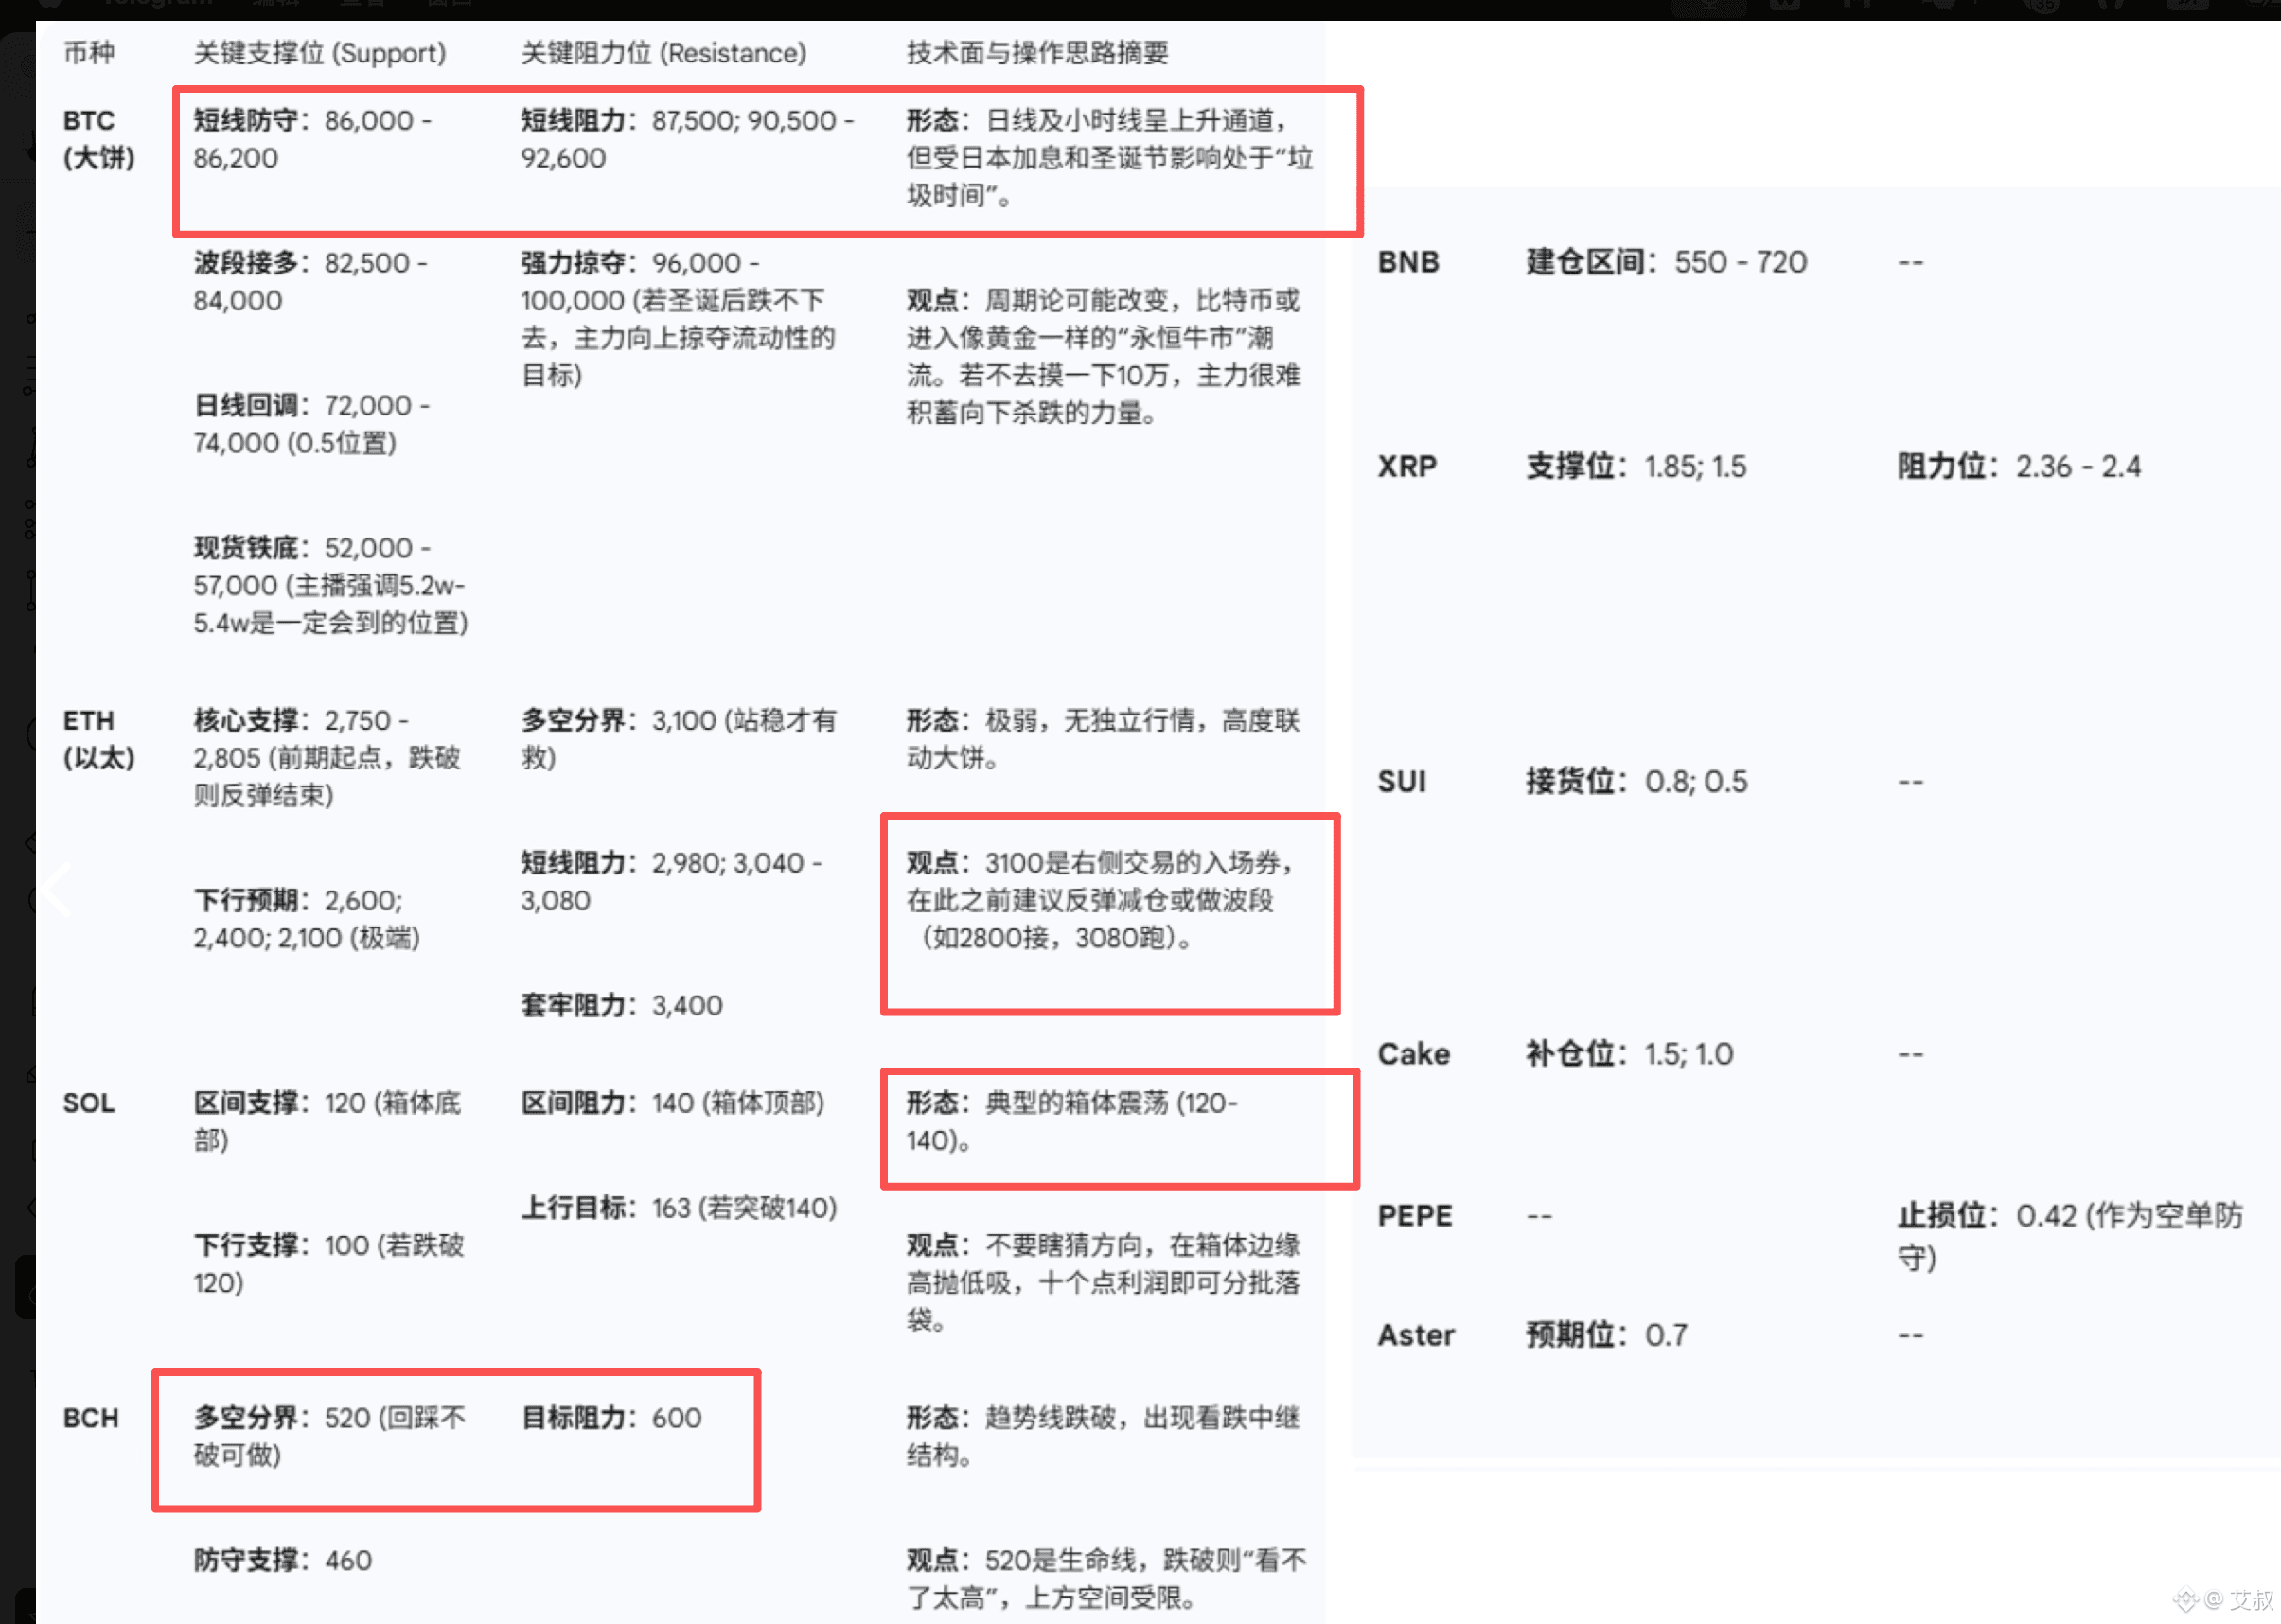The height and width of the screenshot is (1624, 2281).
Task: Click the BCH row label
Action: 91,1418
